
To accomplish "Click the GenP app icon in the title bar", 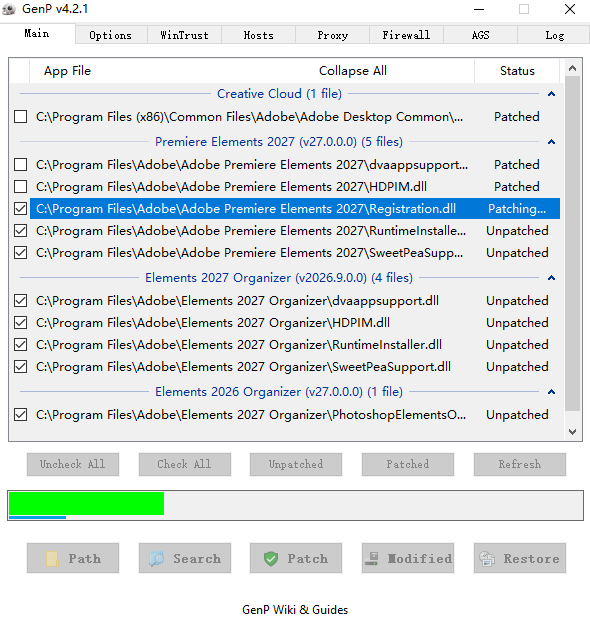I will [9, 9].
